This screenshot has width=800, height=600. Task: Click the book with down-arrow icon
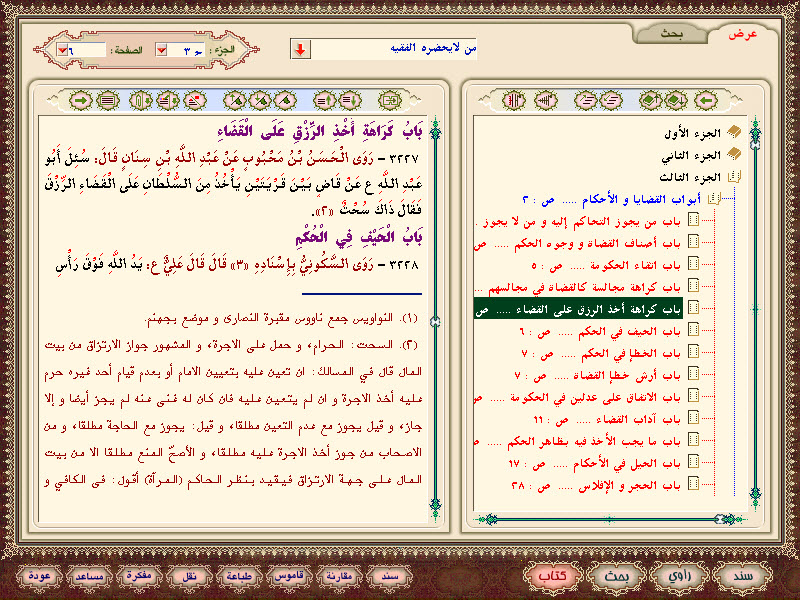click(676, 101)
